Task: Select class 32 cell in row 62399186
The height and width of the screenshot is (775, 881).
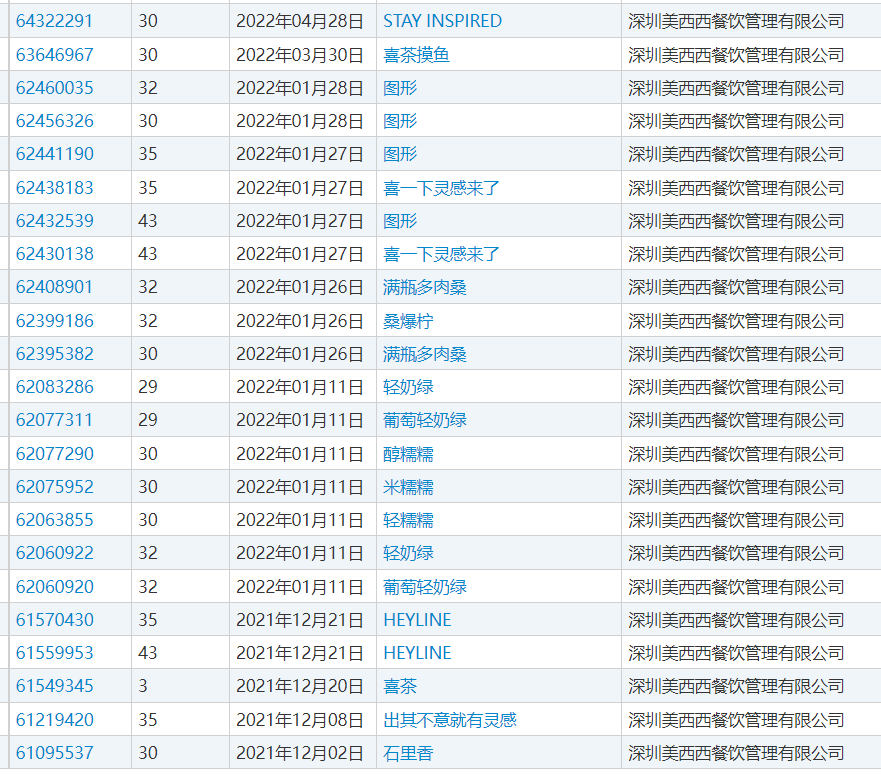Action: [180, 321]
